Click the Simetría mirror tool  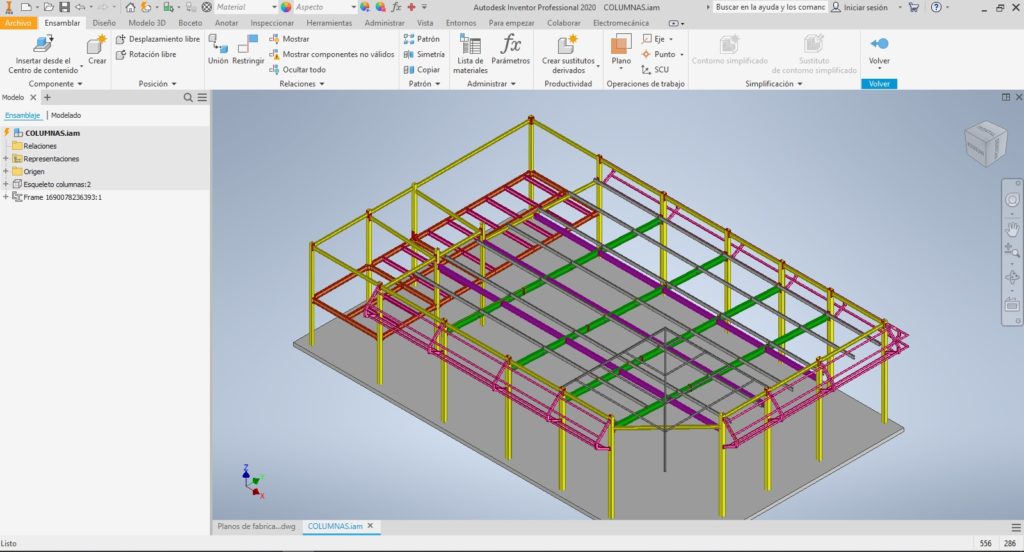423,54
